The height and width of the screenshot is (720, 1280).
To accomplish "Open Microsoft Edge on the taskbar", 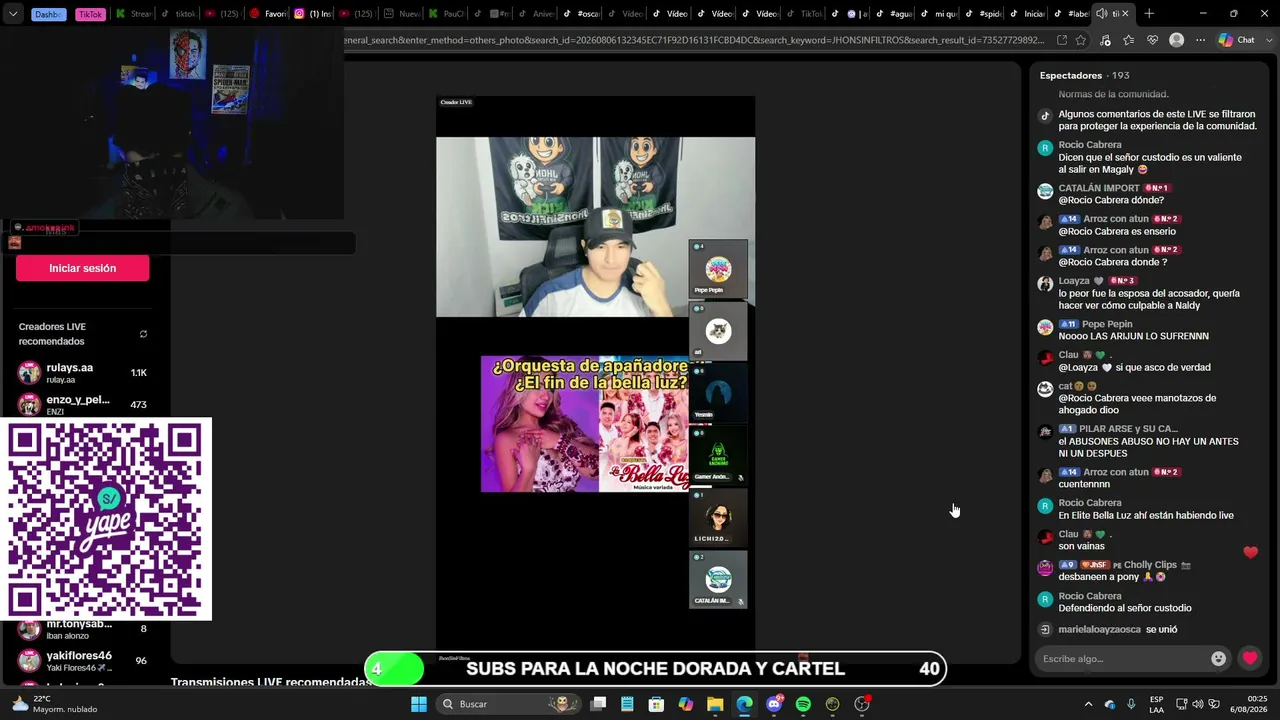I will pyautogui.click(x=744, y=704).
